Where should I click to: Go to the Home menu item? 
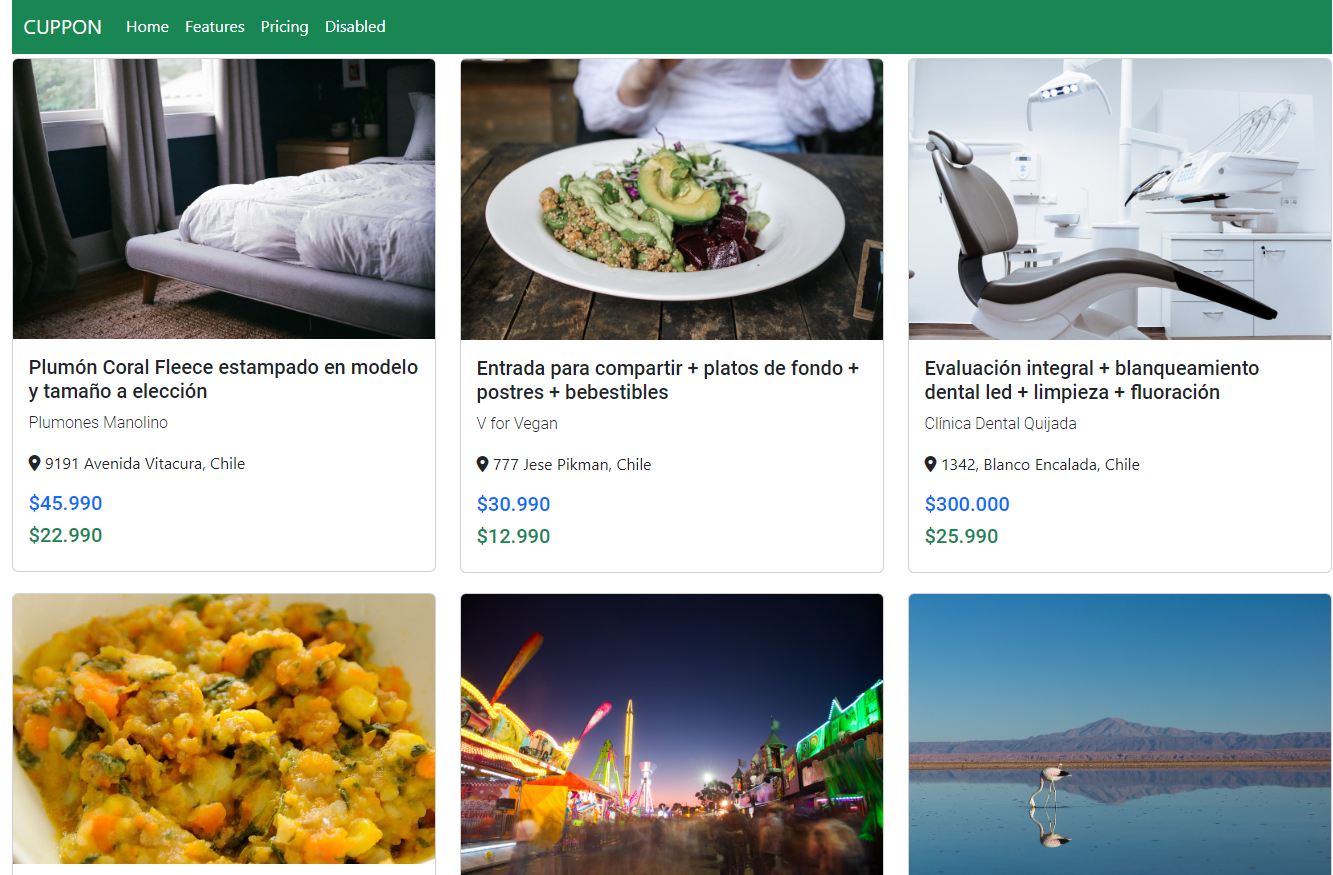[x=147, y=27]
